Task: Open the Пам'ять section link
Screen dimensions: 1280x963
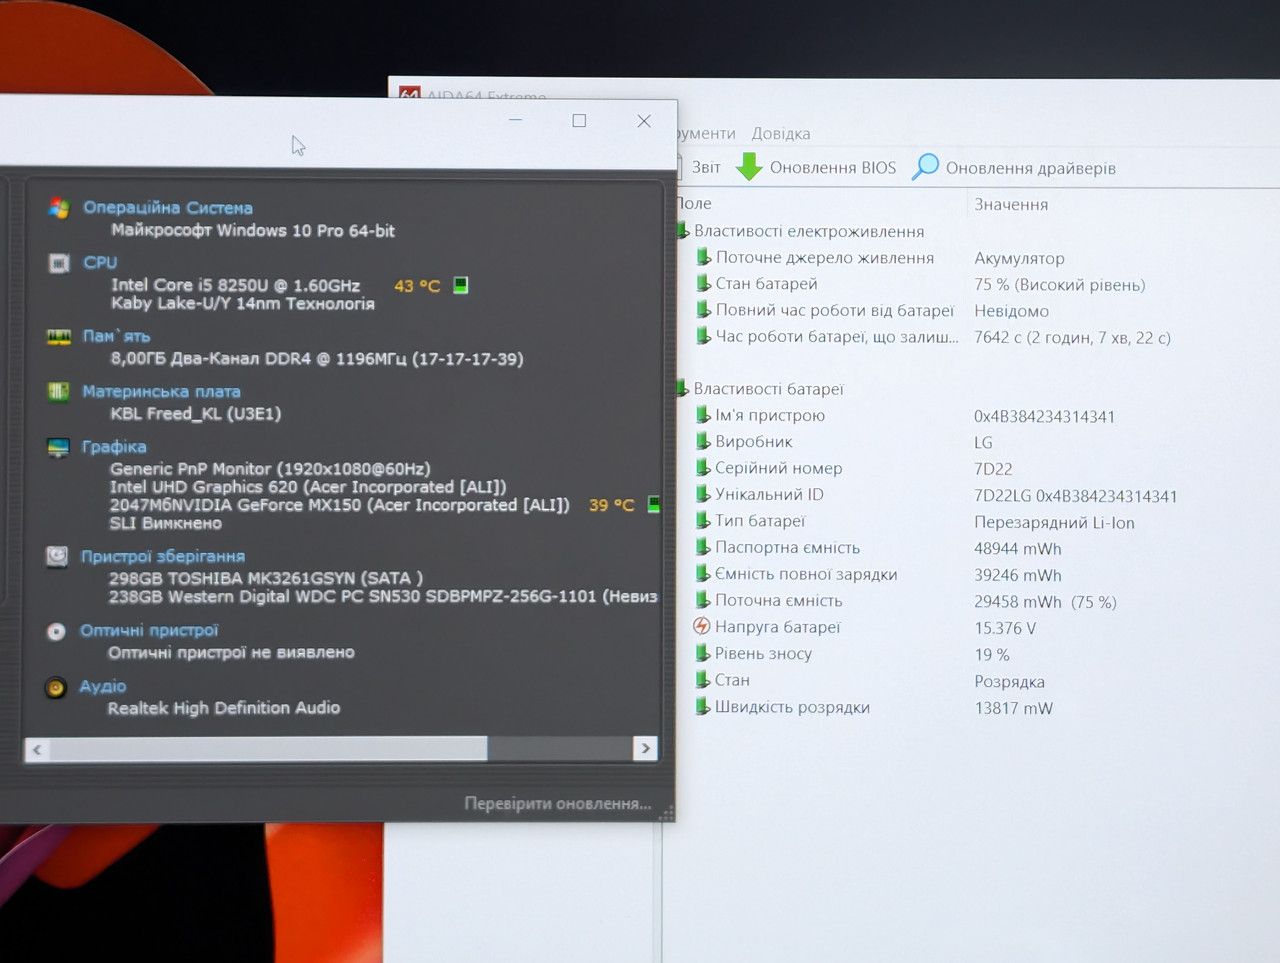Action: 116,336
